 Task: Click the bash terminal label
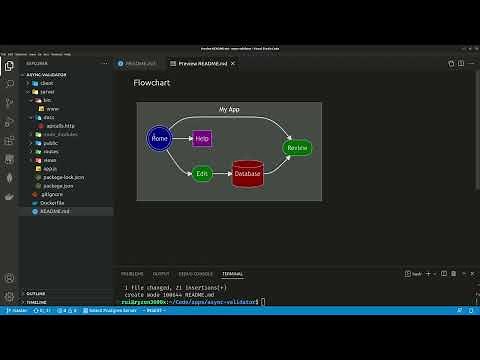413,274
